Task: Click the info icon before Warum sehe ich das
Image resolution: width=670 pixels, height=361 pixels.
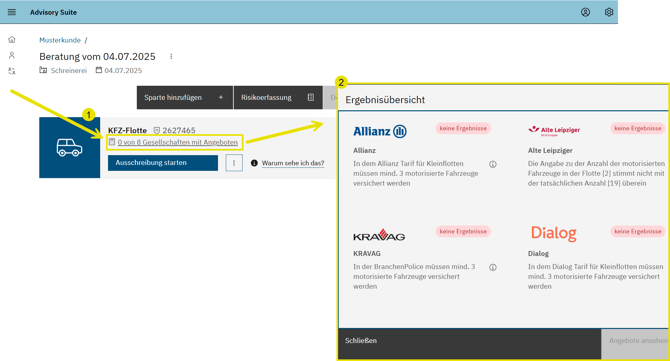Action: (x=254, y=163)
